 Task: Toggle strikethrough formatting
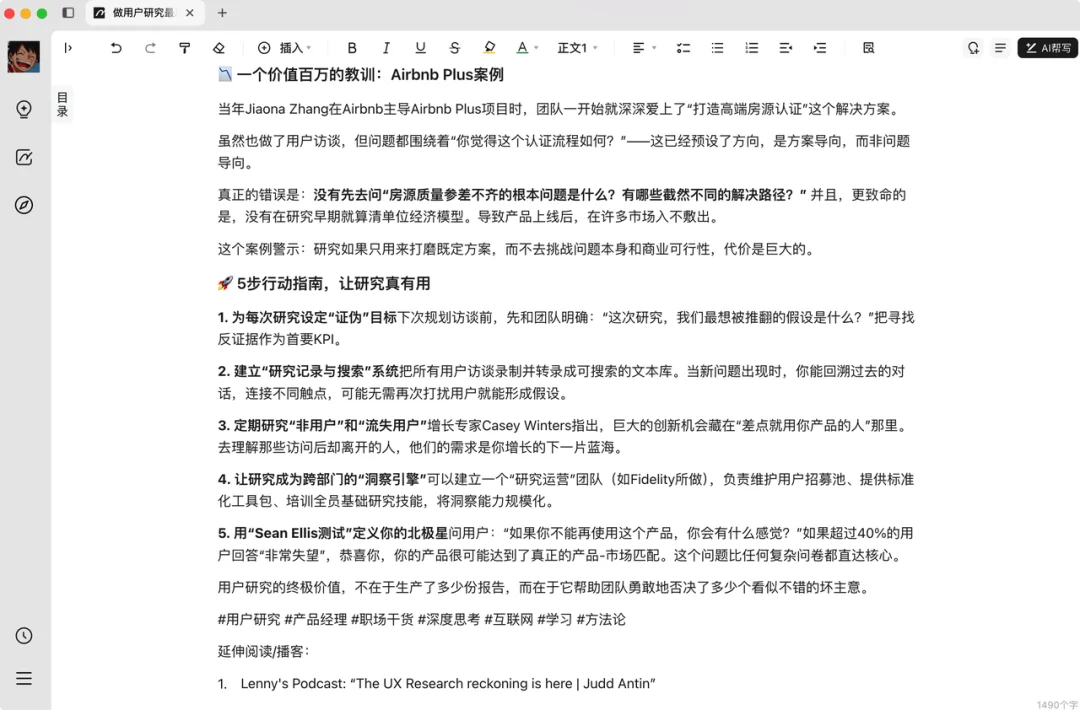tap(454, 47)
